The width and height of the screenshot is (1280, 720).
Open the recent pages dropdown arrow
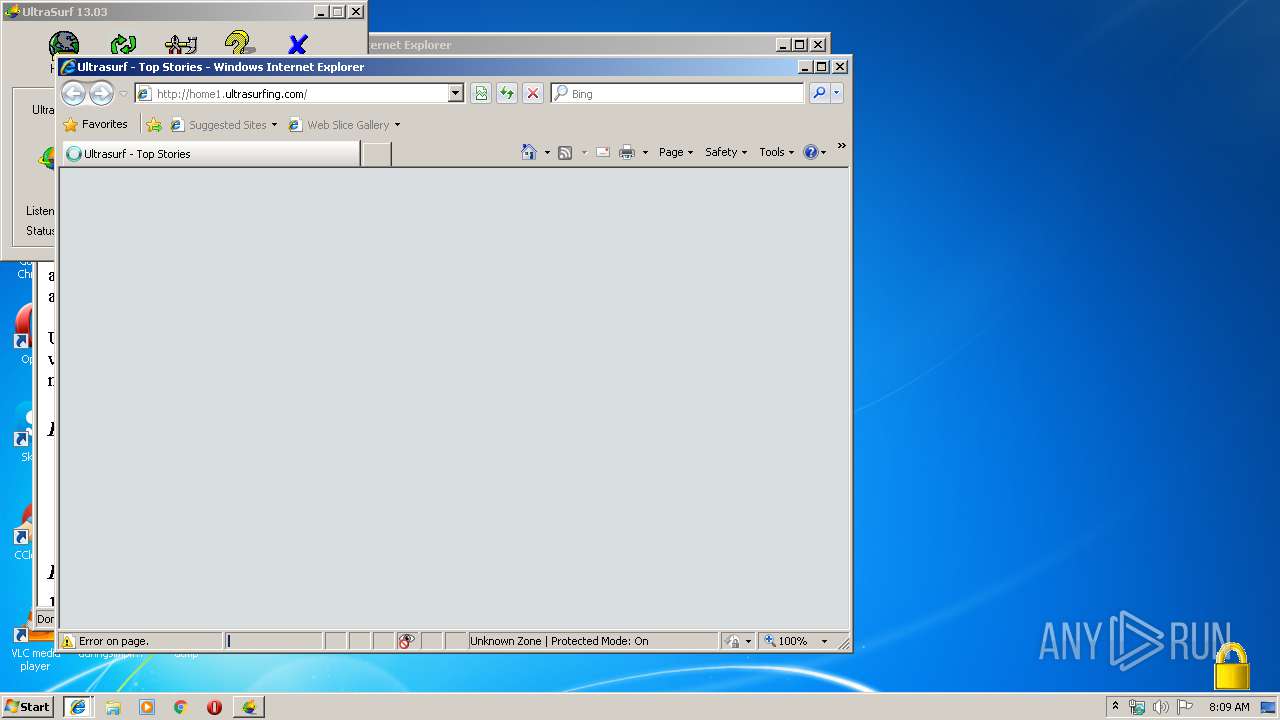click(x=123, y=93)
